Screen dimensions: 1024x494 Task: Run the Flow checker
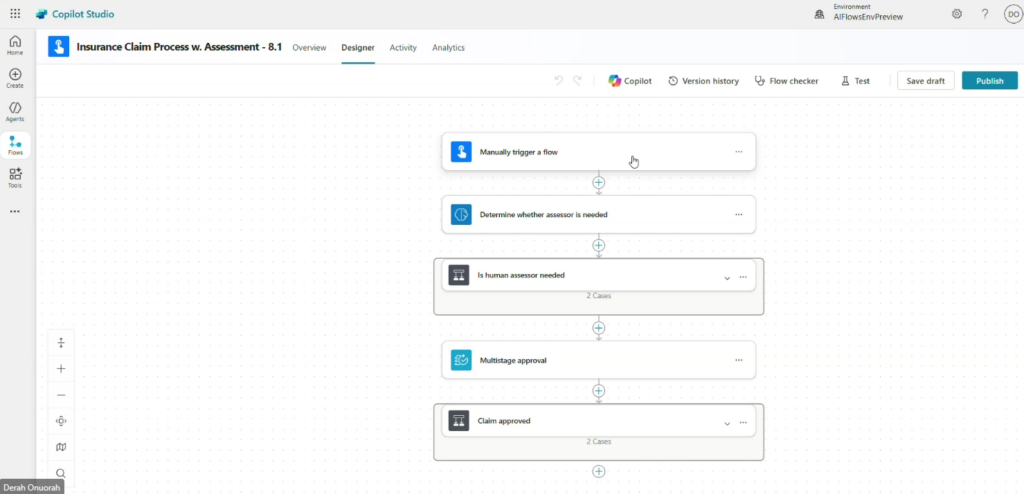click(x=787, y=81)
